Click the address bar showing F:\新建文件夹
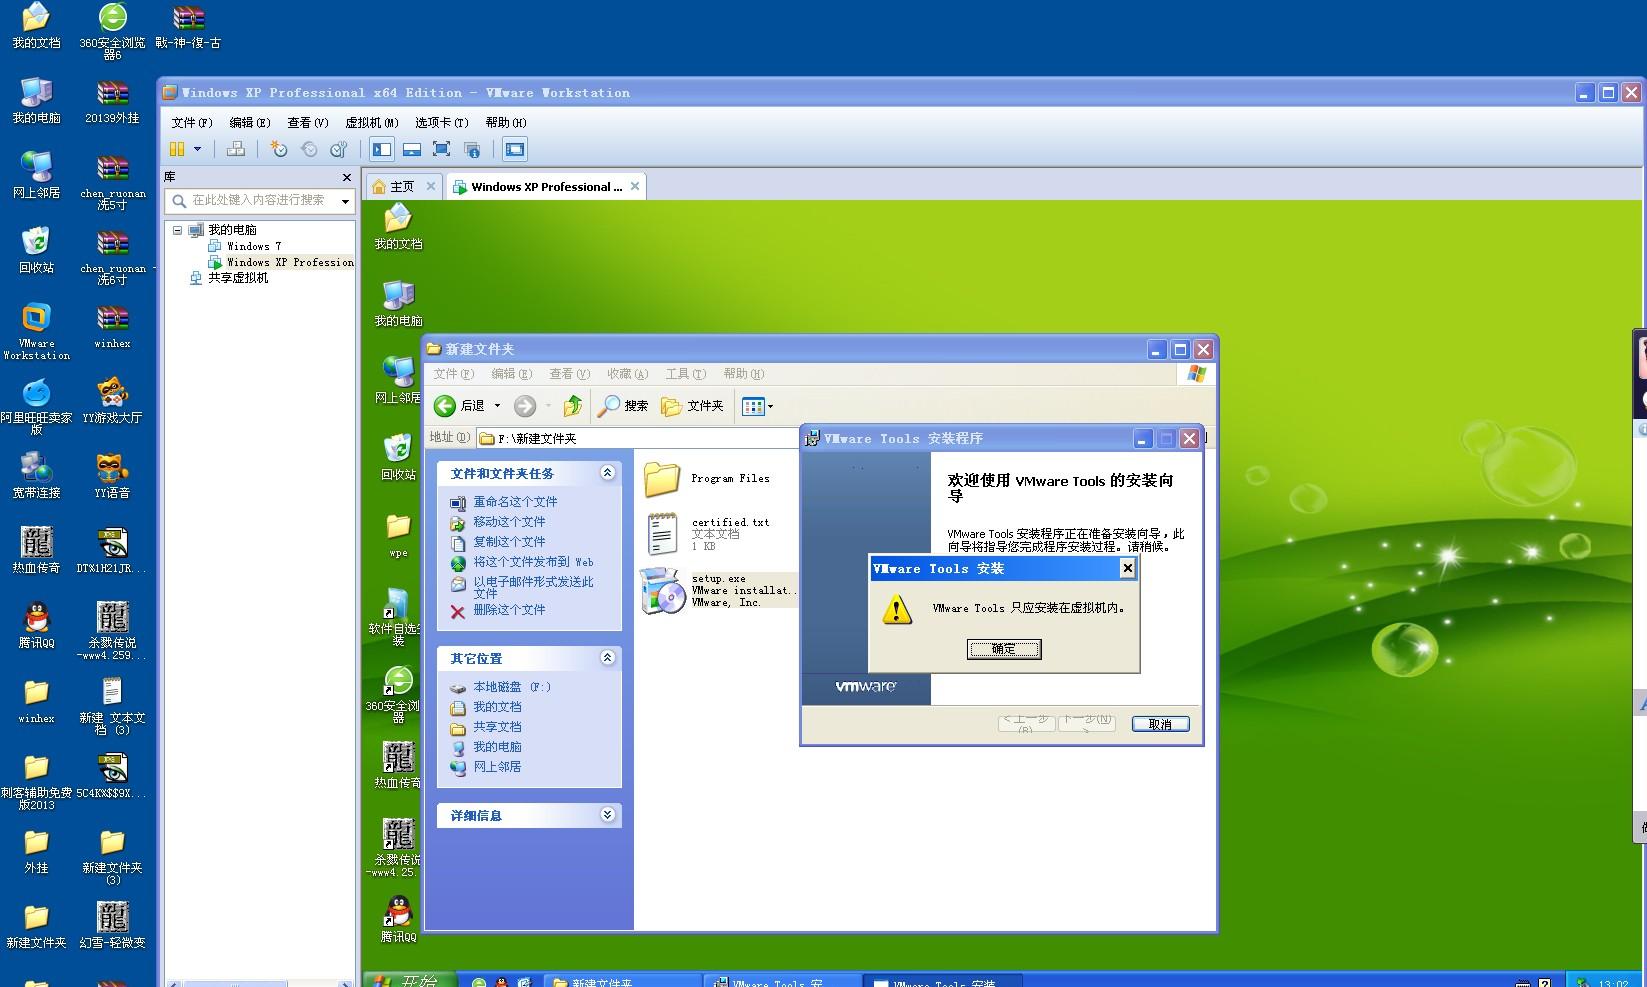Viewport: 1647px width, 987px height. (x=638, y=438)
